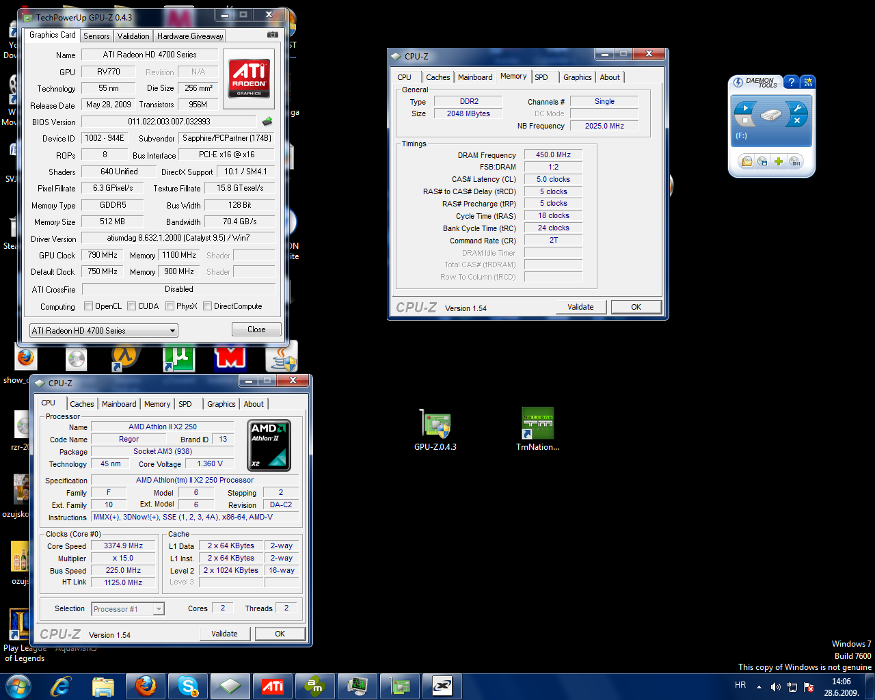Viewport: 875px width, 700px height.
Task: Select About tab in CPU-Z memory window
Action: 610,77
